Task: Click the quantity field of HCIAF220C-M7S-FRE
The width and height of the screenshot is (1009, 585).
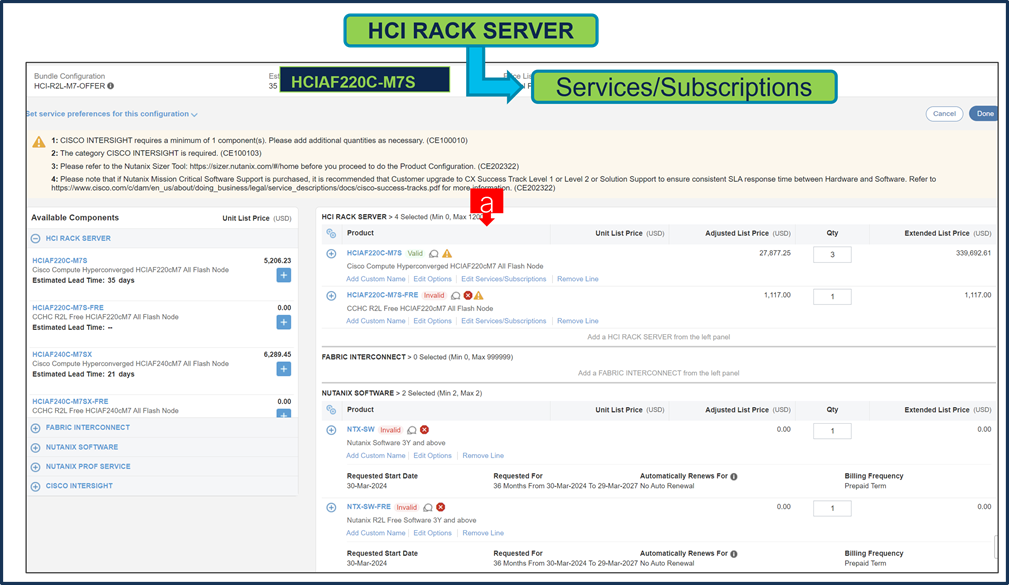Action: pos(832,297)
